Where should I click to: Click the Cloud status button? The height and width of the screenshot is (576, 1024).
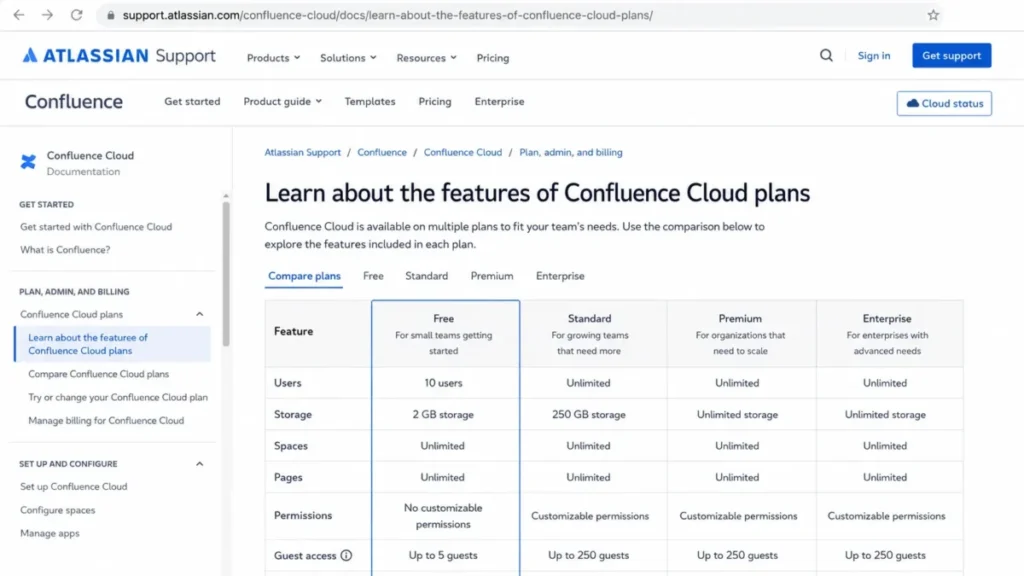[944, 103]
